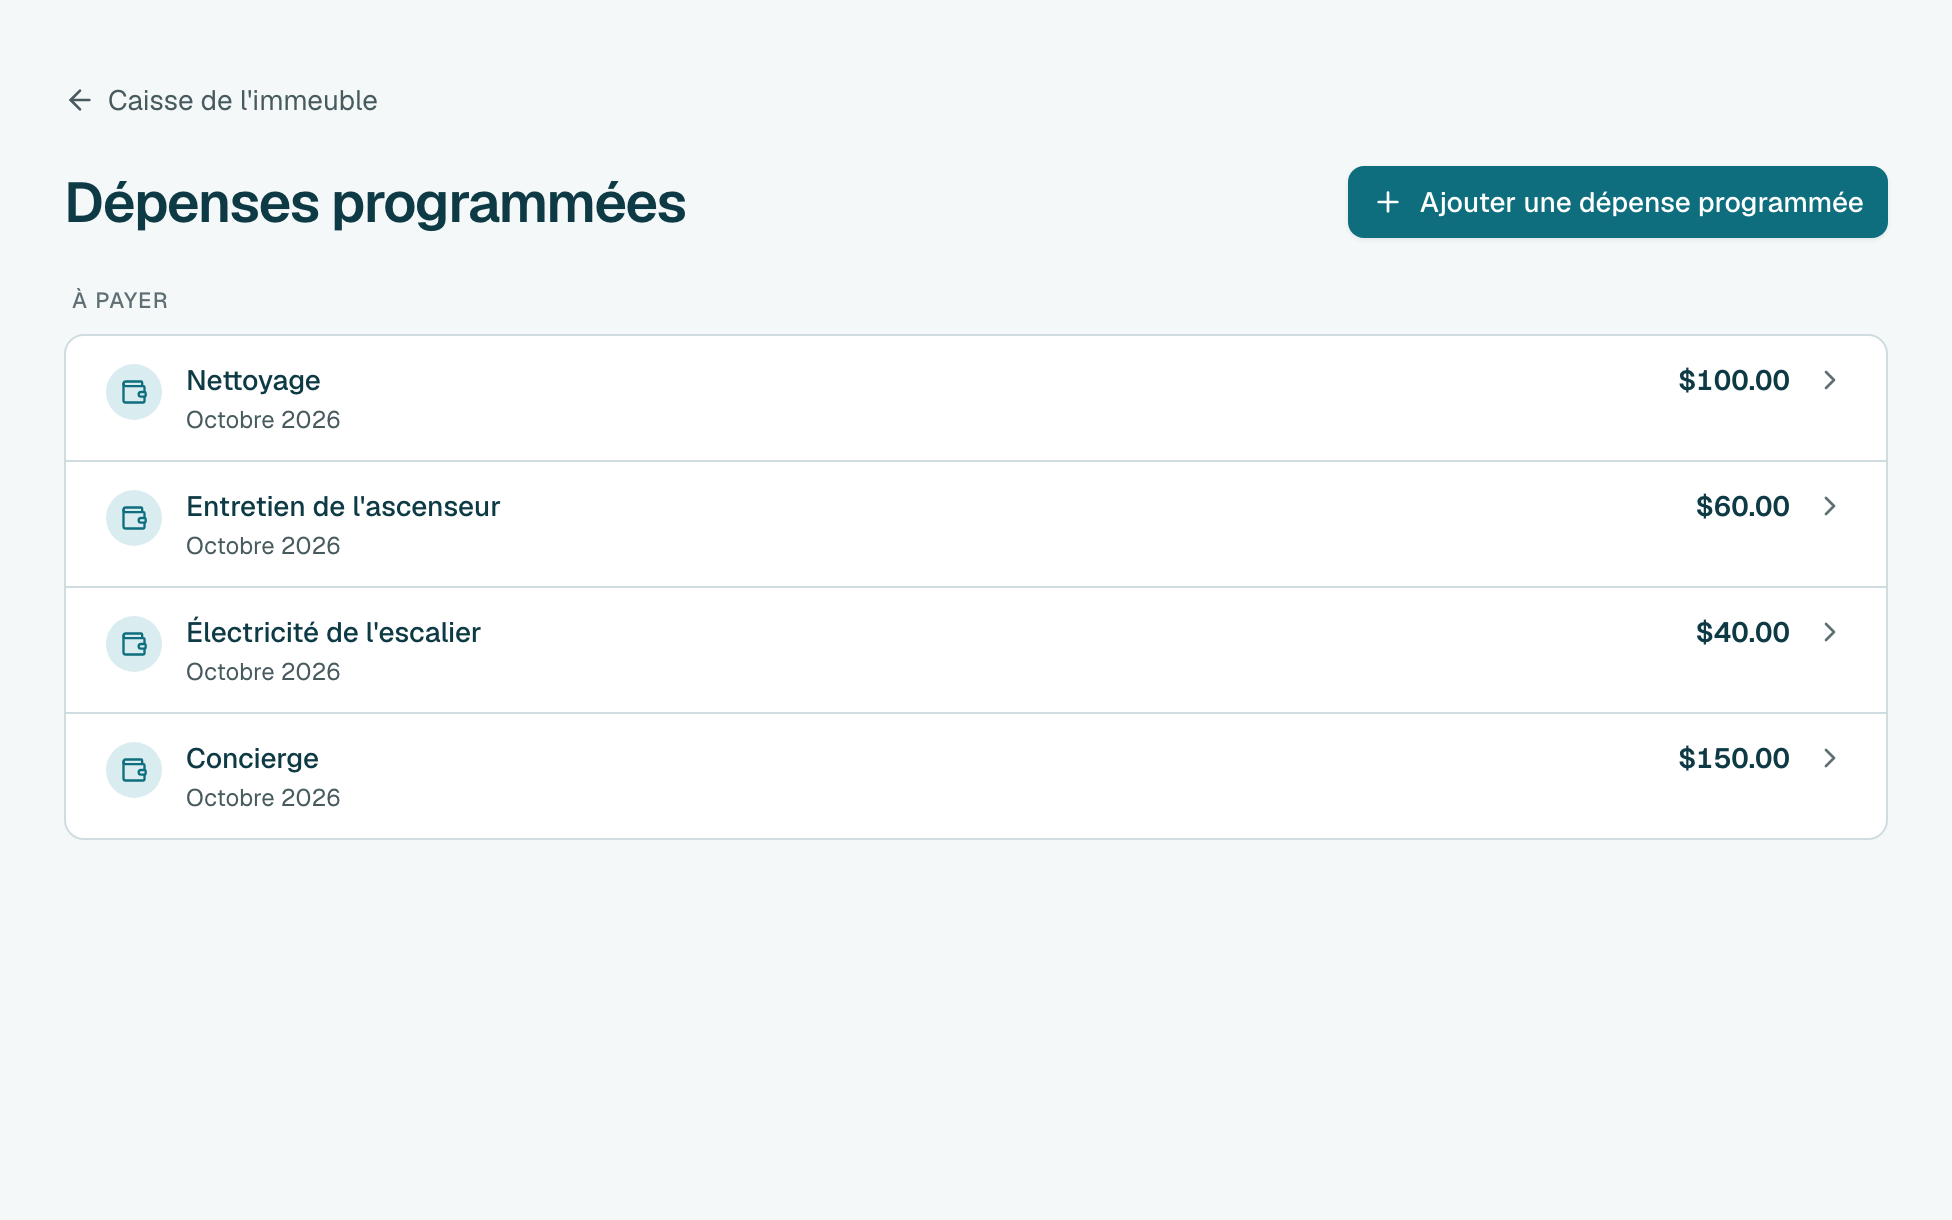Click wallet icon beside Entretien de l'ascenseur
1952x1220 pixels.
[134, 518]
